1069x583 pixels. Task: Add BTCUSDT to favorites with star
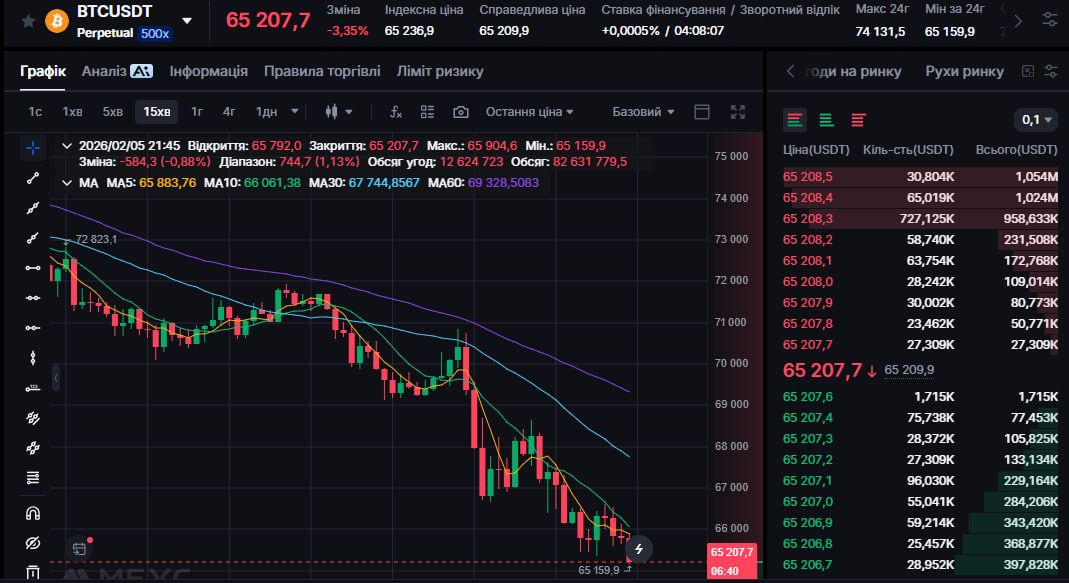tap(28, 21)
